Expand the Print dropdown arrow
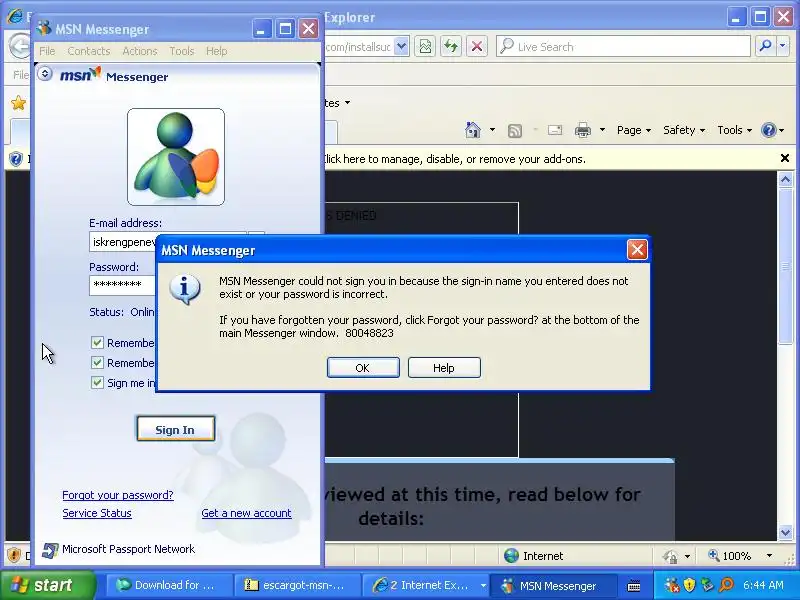Viewport: 800px width, 600px height. pos(602,130)
